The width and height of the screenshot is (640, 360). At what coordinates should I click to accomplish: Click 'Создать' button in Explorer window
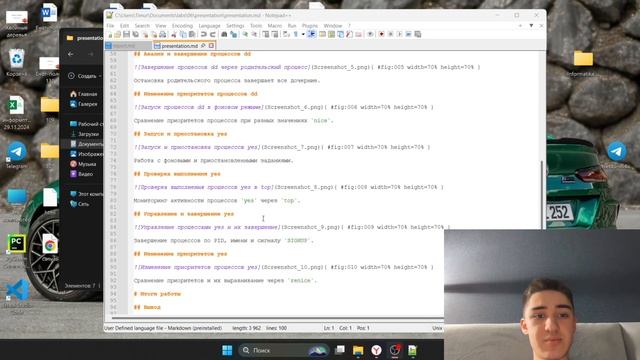point(83,76)
